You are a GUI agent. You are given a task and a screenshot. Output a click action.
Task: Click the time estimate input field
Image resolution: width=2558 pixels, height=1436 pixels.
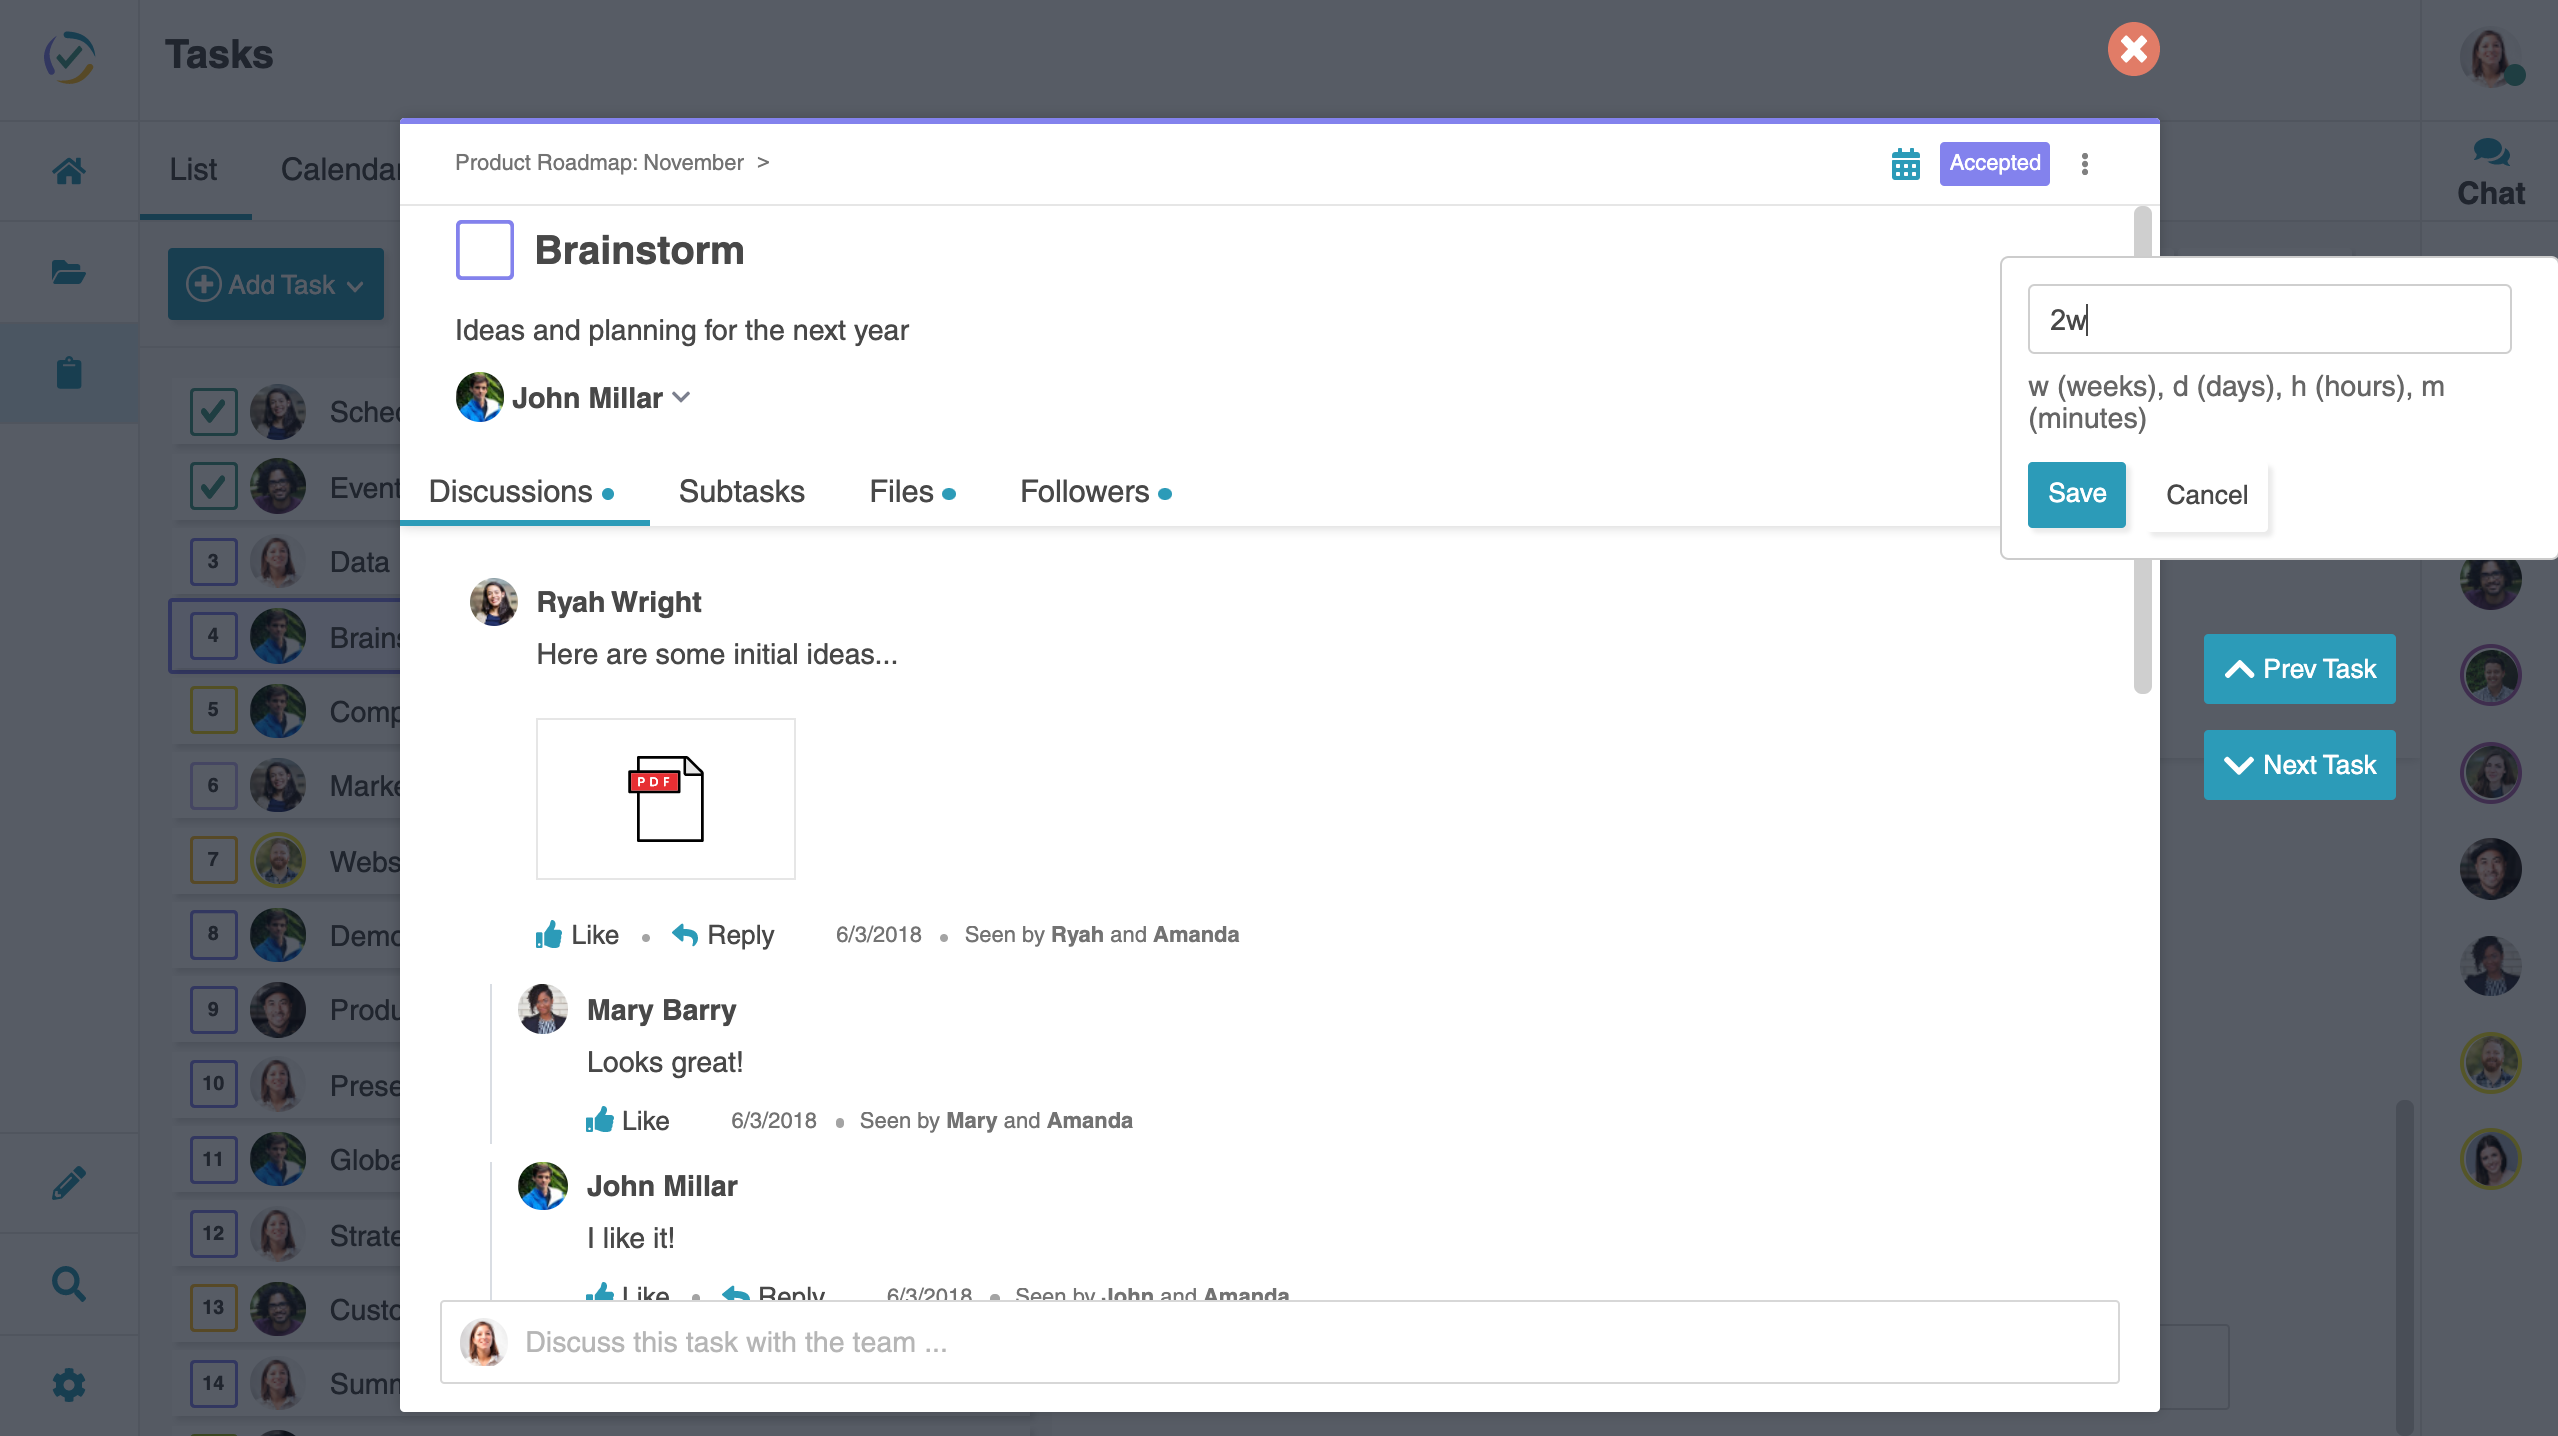pos(2269,319)
